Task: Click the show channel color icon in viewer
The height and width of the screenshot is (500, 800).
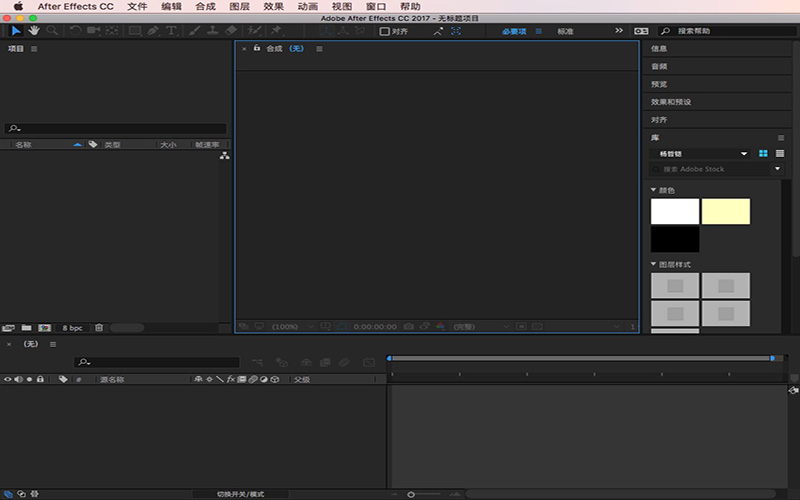Action: click(440, 326)
